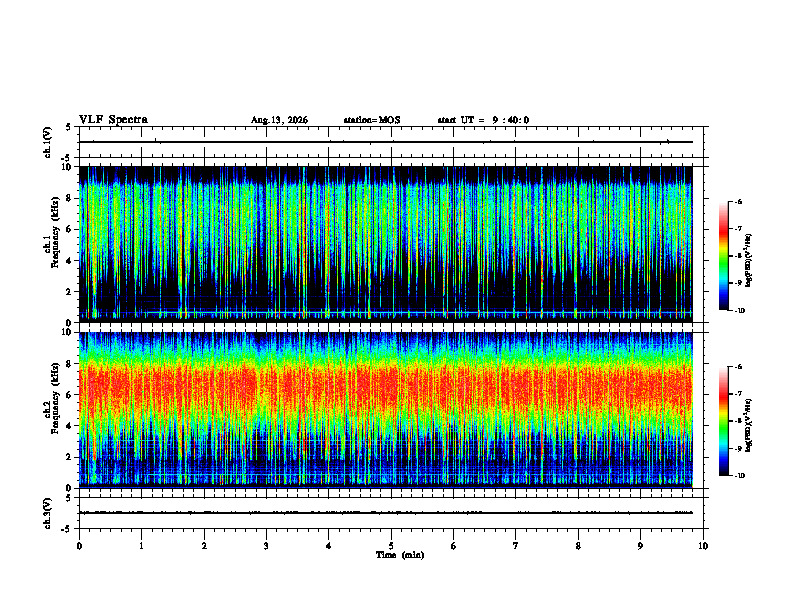Select the date text "Aug.13, 2026"
Image resolution: width=792 pixels, height=612 pixels.
click(x=279, y=120)
